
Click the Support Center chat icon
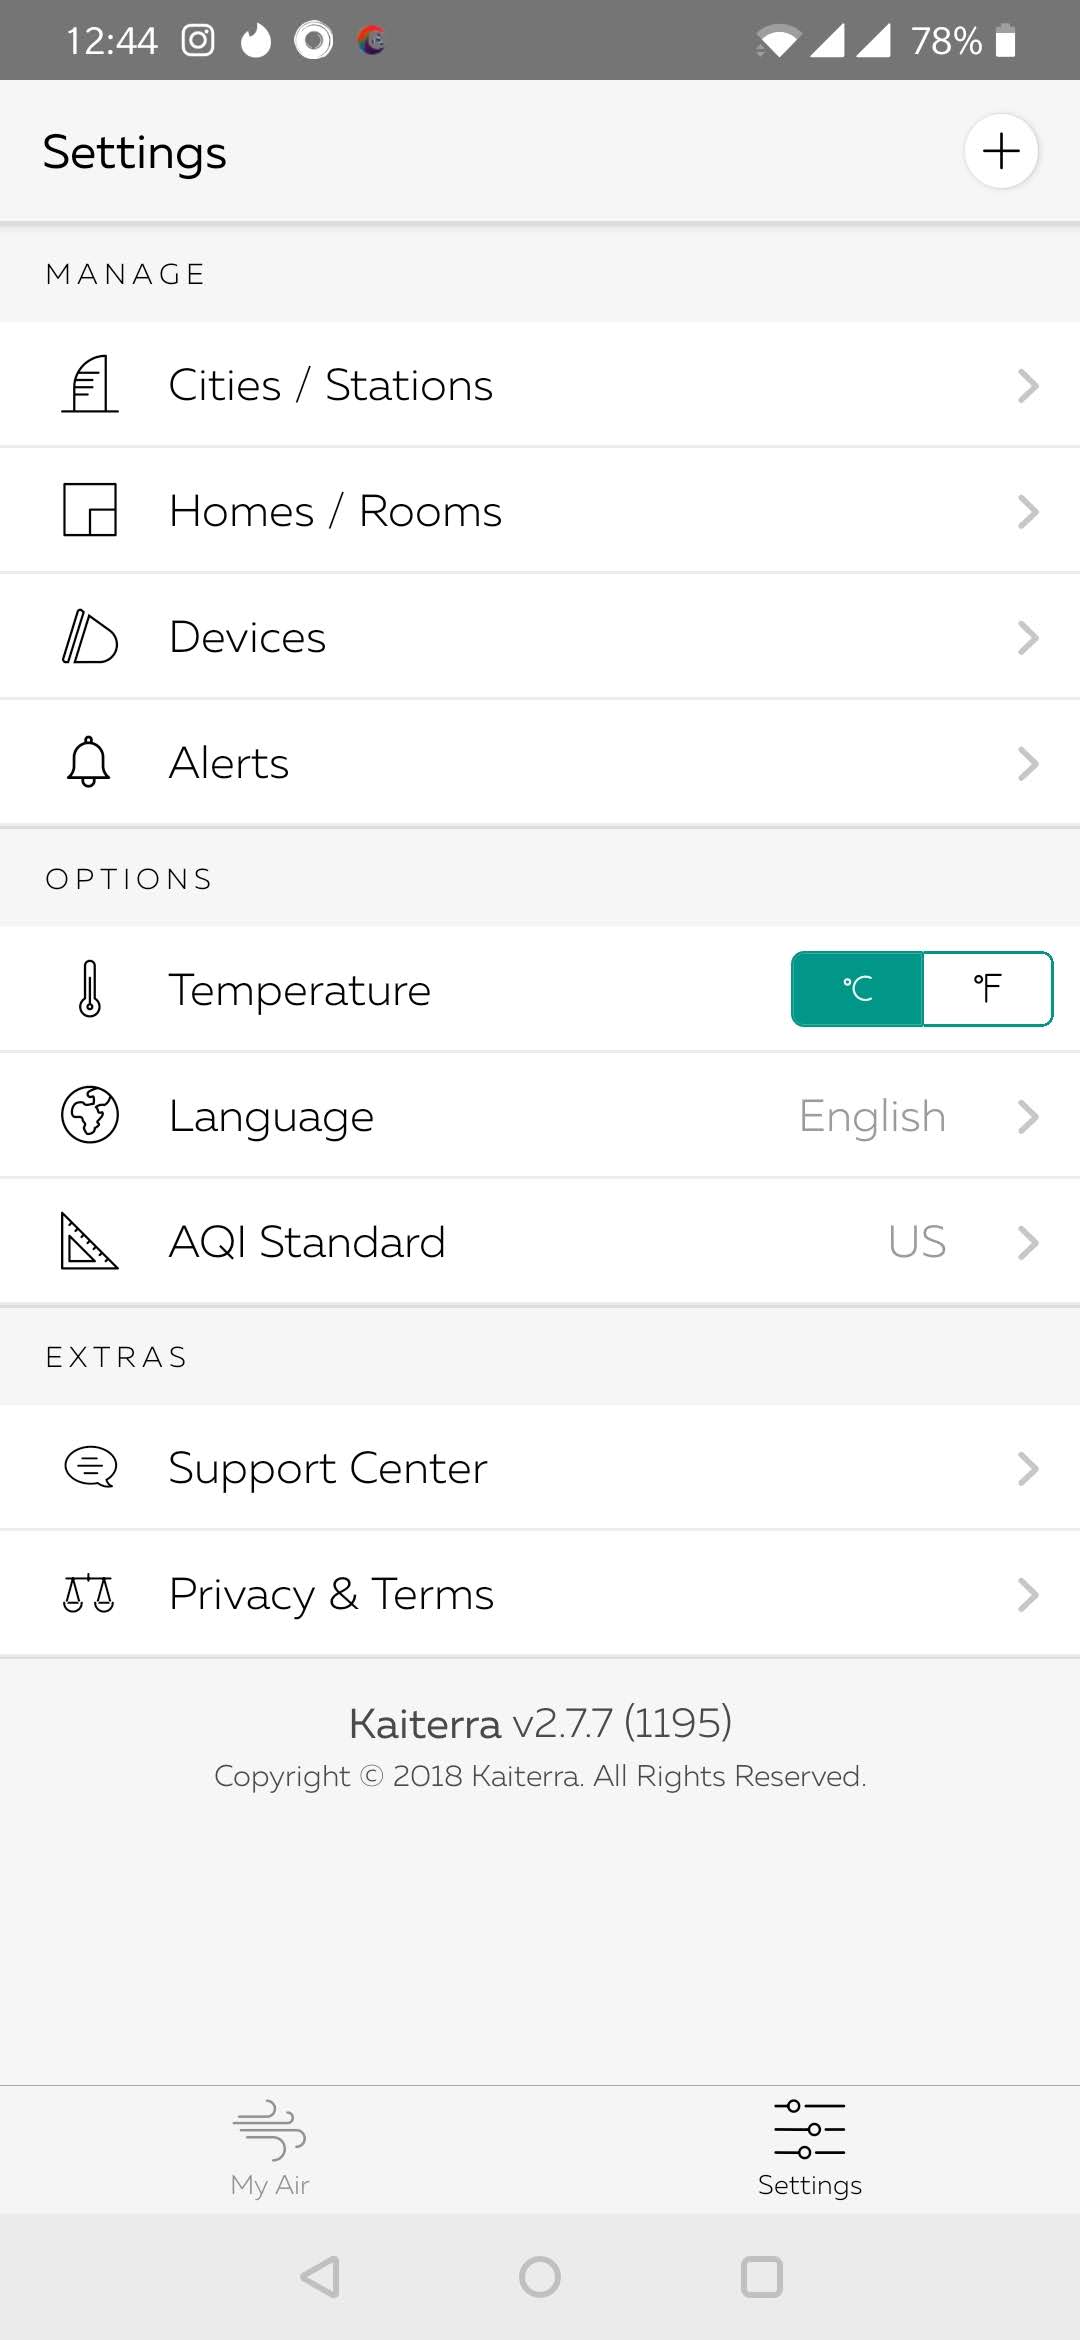tap(90, 1468)
